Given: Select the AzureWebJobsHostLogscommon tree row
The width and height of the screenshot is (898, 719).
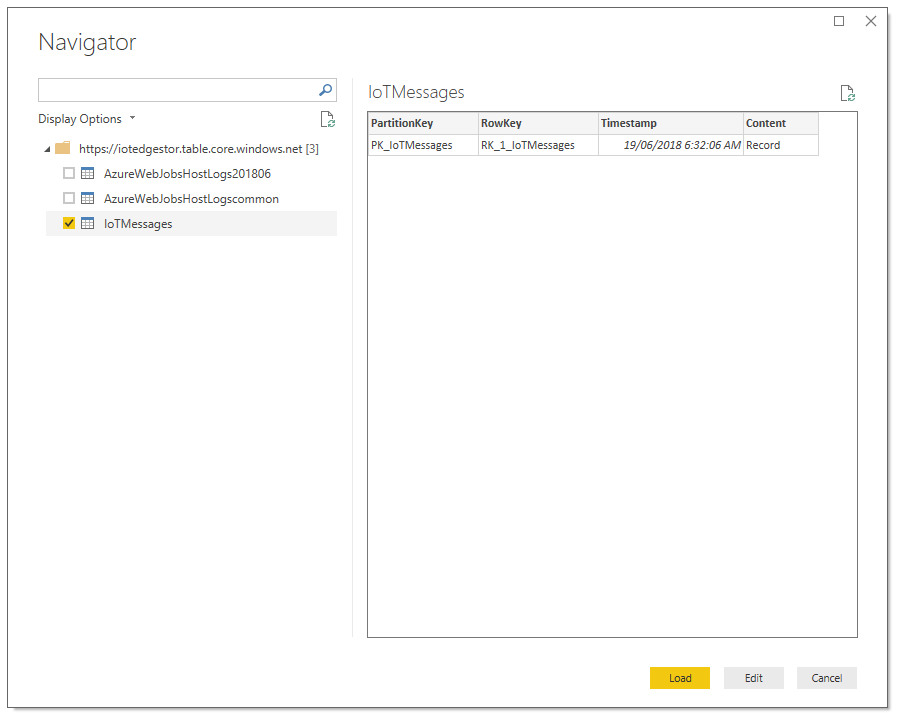Looking at the screenshot, I should point(191,199).
